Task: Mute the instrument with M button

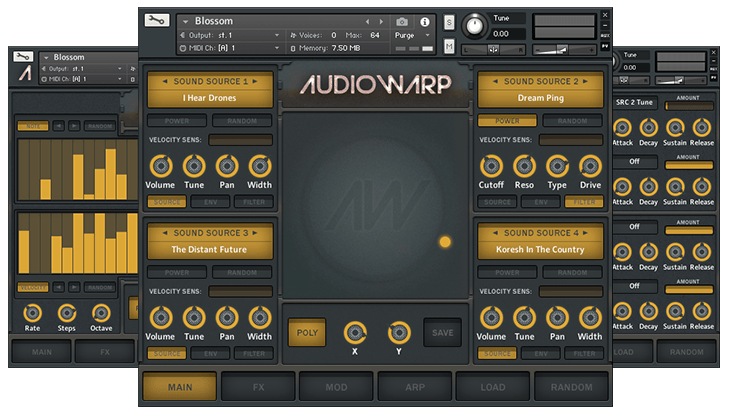Action: 449,47
